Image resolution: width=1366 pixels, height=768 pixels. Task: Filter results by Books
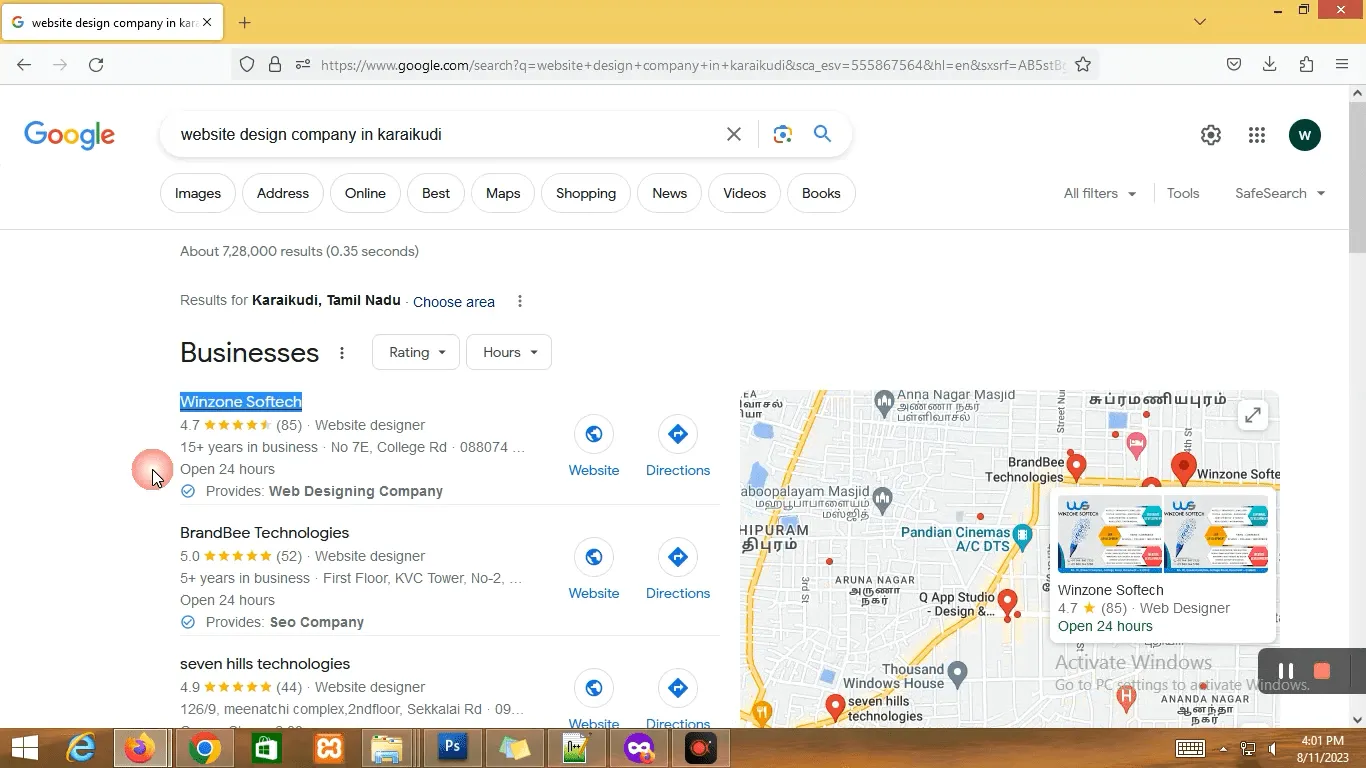point(821,193)
